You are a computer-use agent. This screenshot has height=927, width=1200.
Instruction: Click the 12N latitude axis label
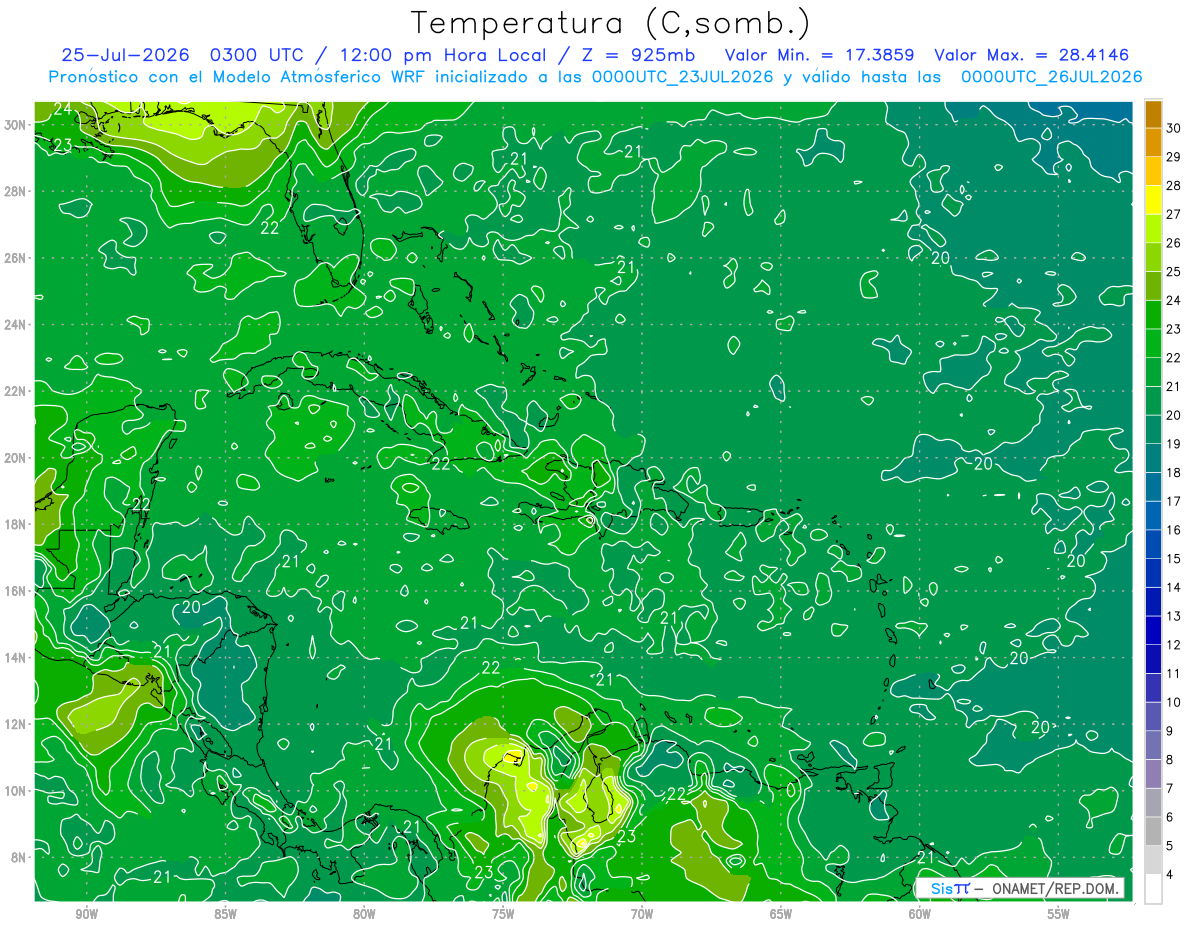pos(15,724)
